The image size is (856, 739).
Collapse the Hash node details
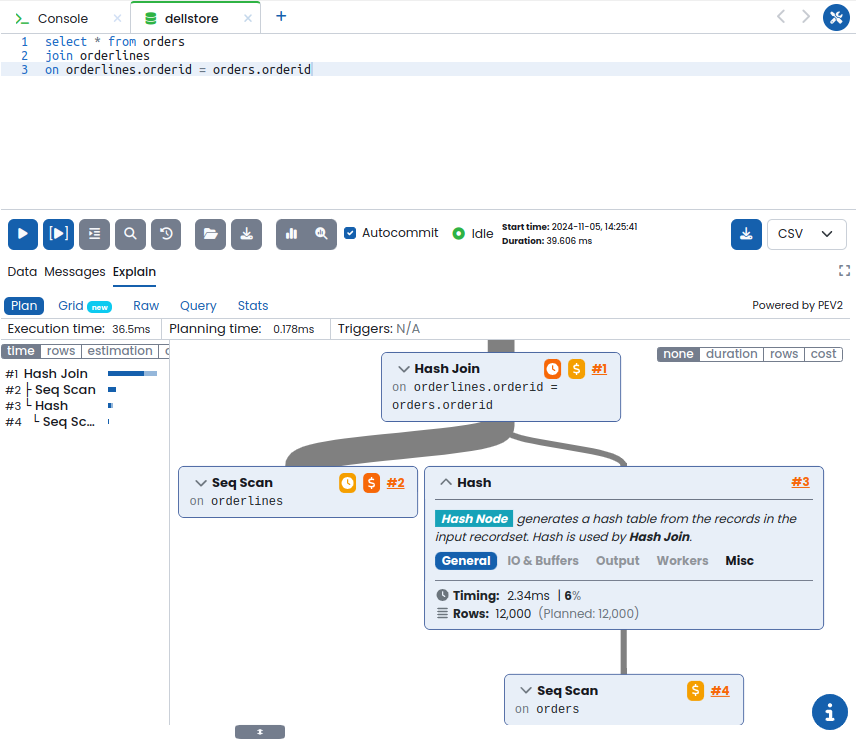[x=446, y=482]
